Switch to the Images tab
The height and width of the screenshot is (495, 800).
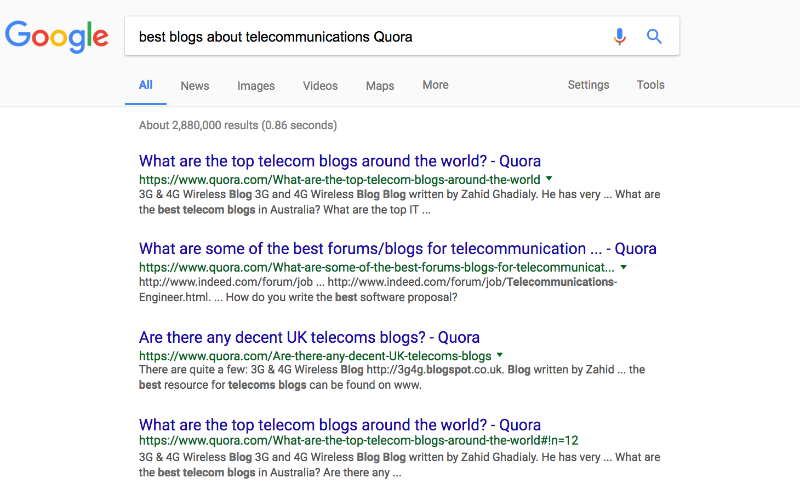[x=256, y=86]
